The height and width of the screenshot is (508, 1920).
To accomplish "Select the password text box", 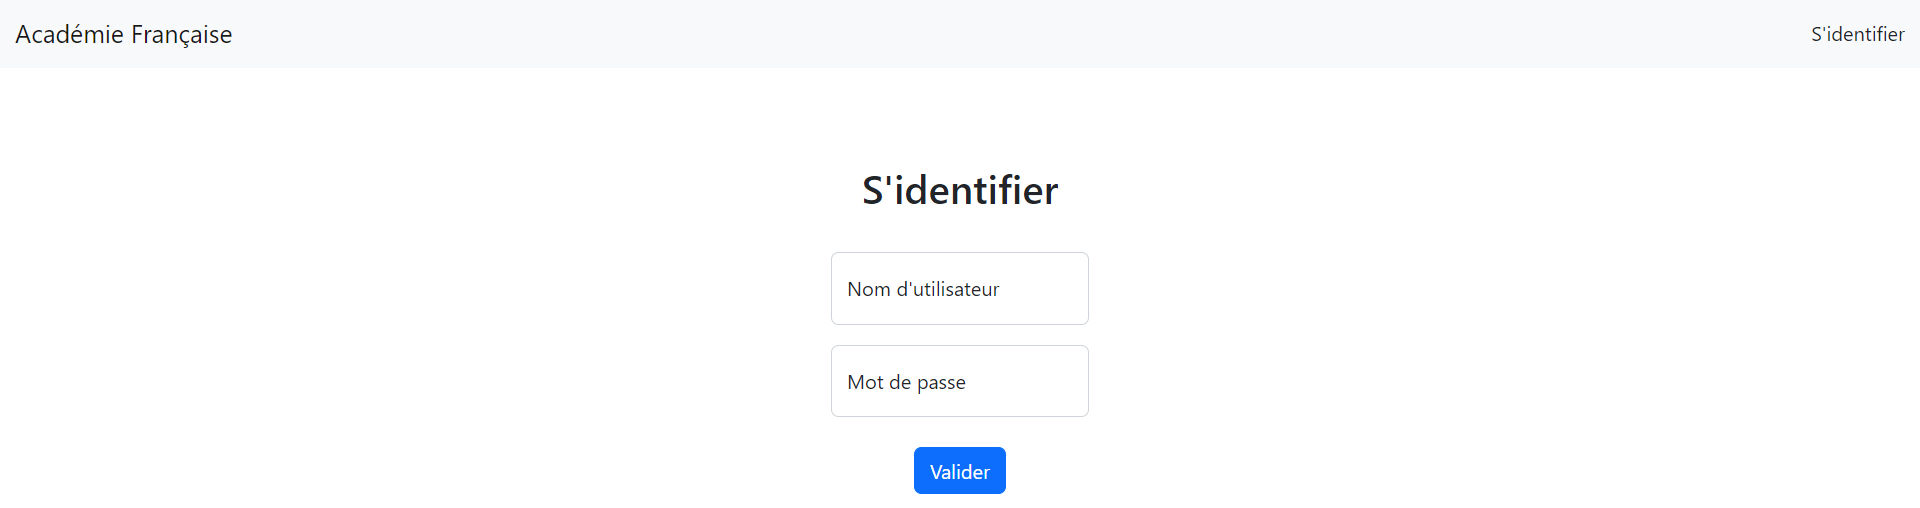I will 959,381.
